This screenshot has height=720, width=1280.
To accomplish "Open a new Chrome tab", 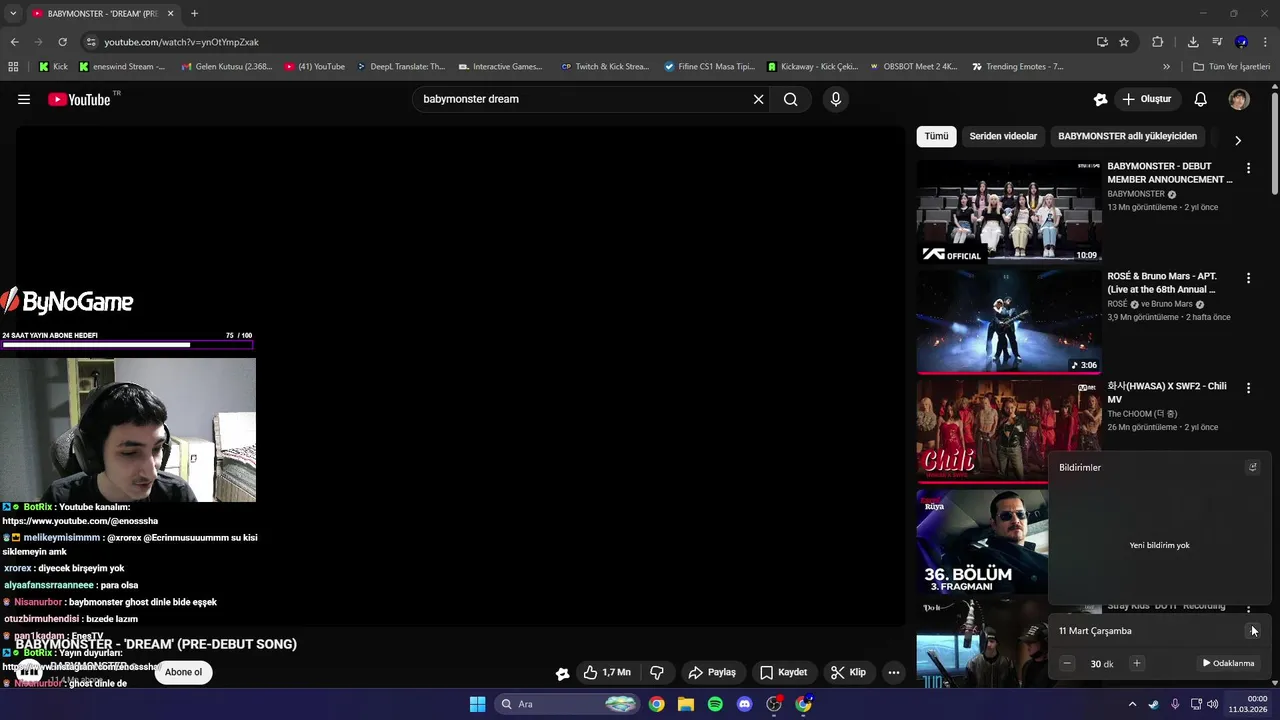I will coord(194,14).
